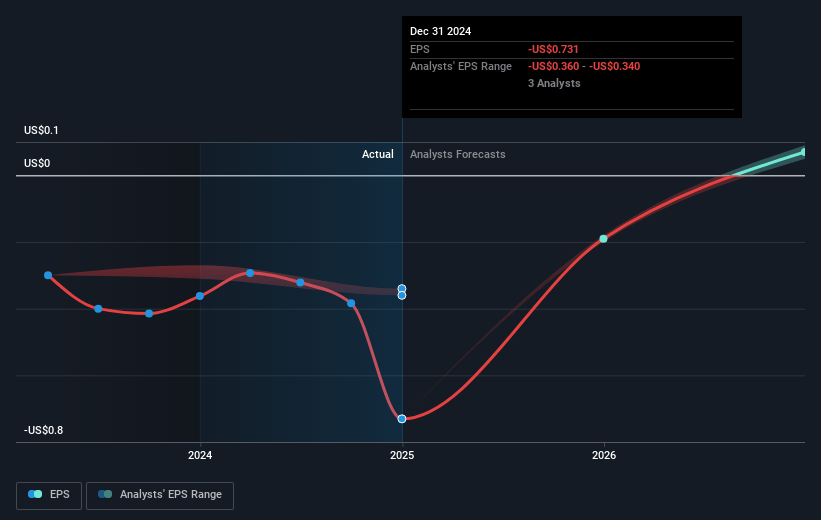Click the Dec 31 2024 tooltip date
This screenshot has height=520, width=821.
(x=440, y=31)
